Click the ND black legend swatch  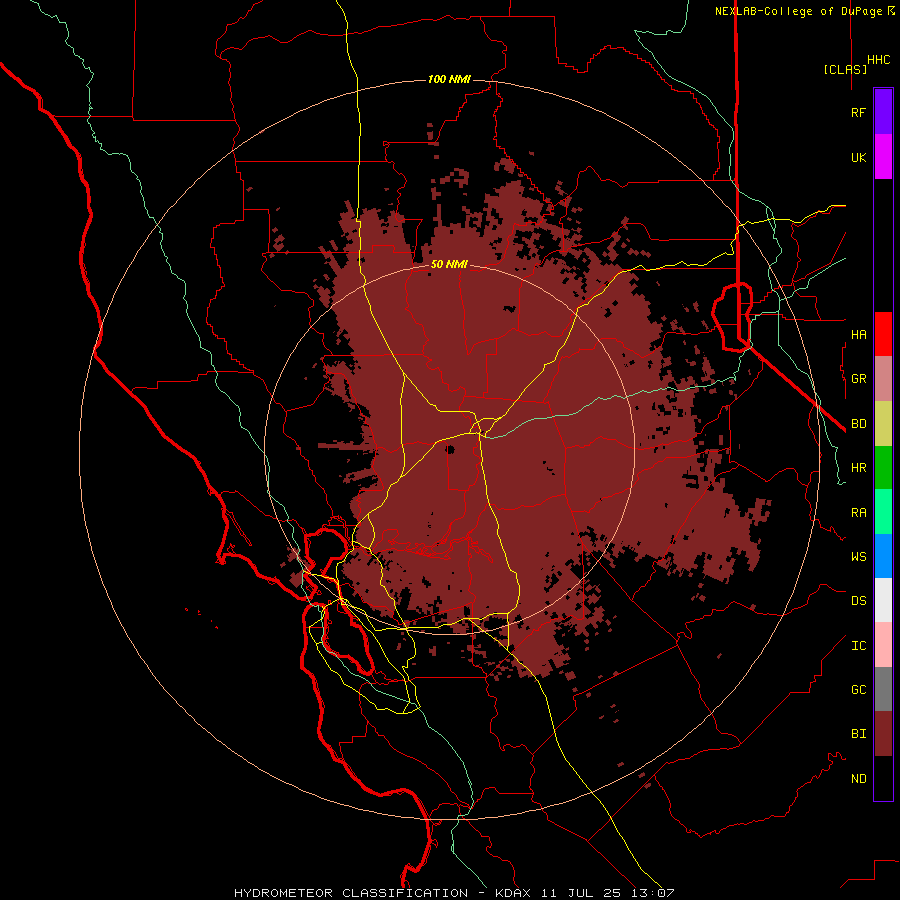pyautogui.click(x=883, y=778)
